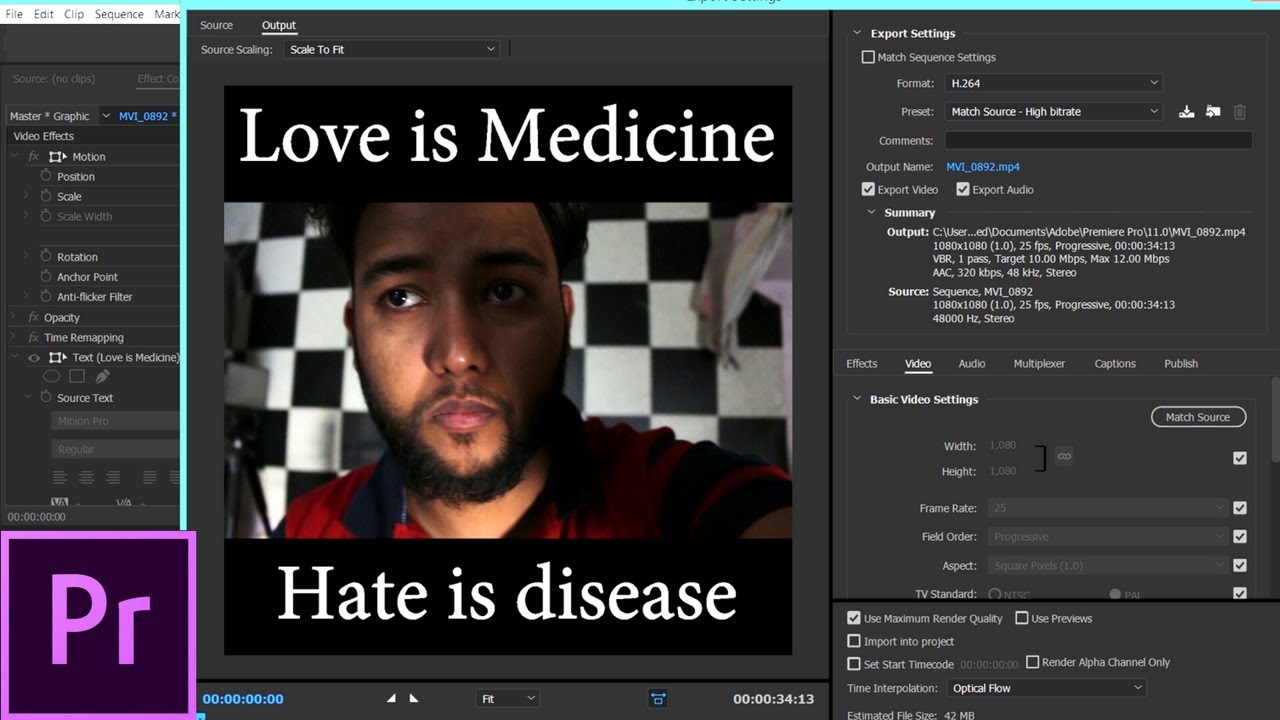Open the File menu
Screen dimensions: 1280x720
14,15
